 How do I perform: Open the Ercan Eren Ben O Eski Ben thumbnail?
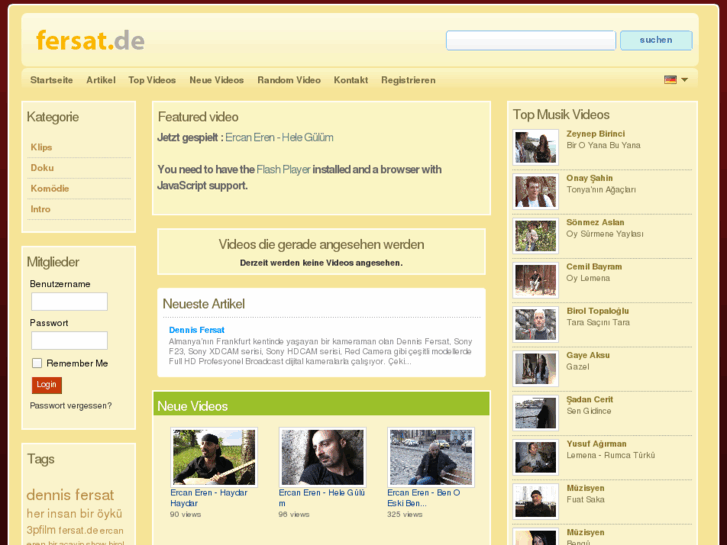(431, 457)
